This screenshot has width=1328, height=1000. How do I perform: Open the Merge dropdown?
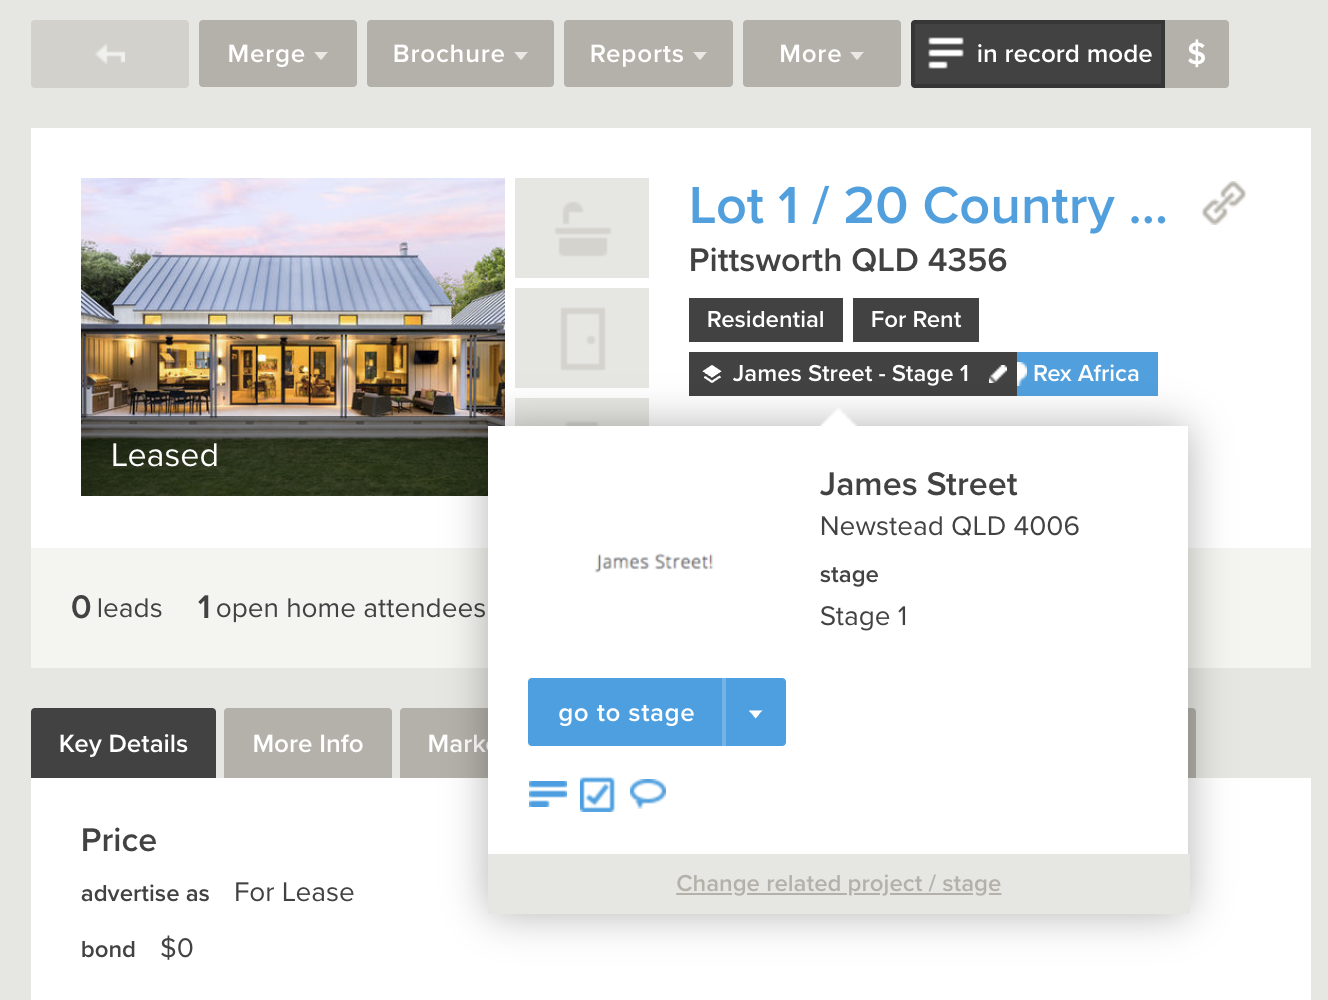[277, 54]
